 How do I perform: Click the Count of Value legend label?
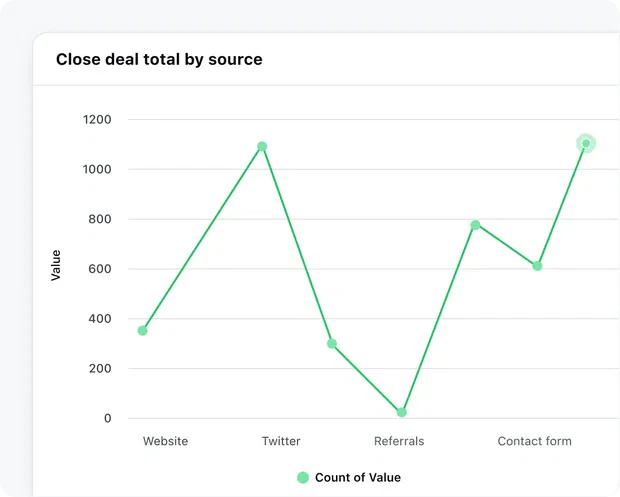pyautogui.click(x=358, y=478)
